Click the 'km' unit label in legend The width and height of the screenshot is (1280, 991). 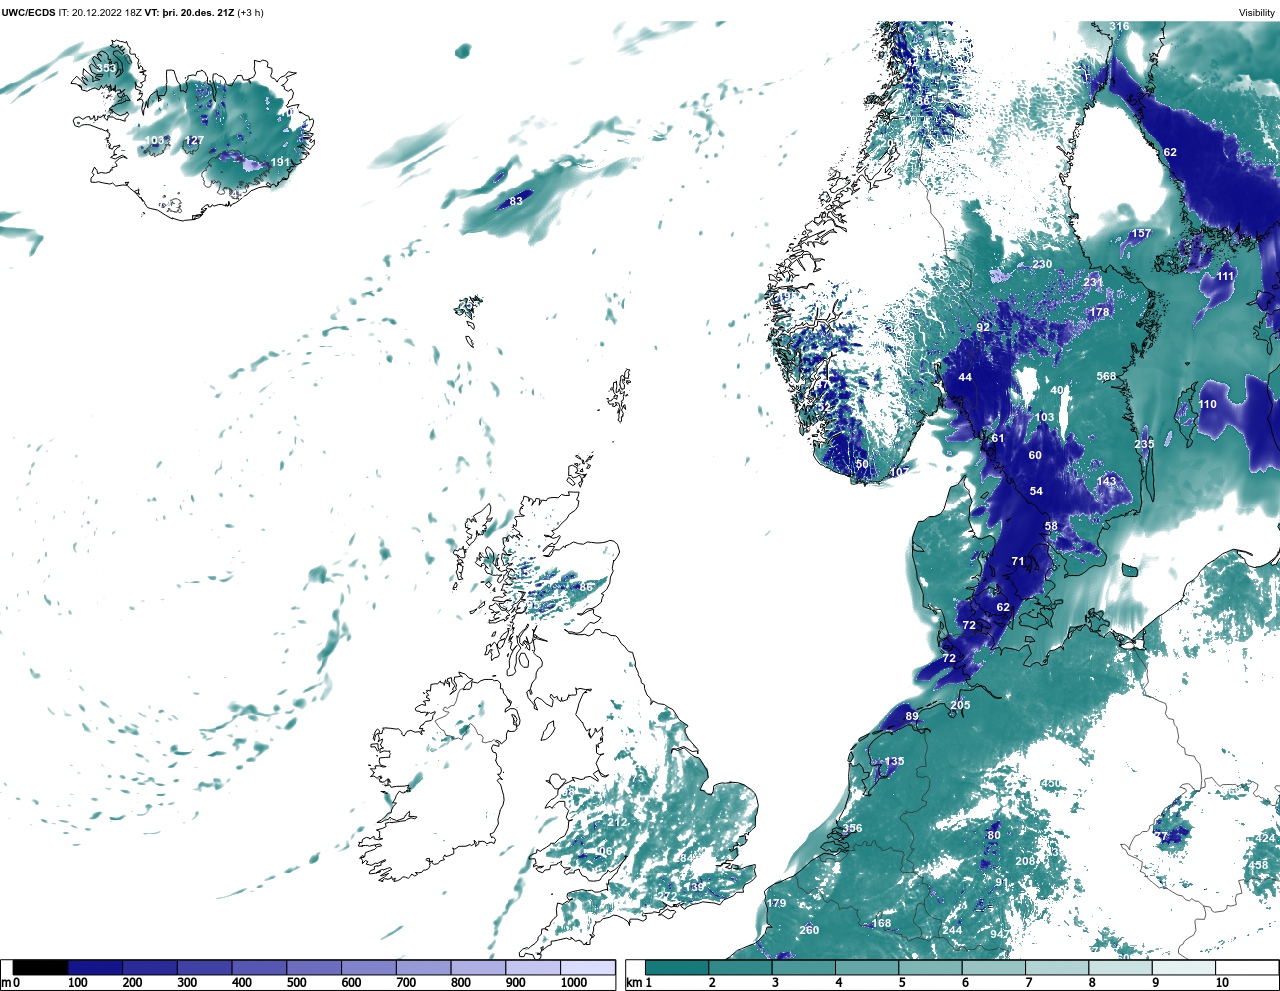click(x=632, y=983)
